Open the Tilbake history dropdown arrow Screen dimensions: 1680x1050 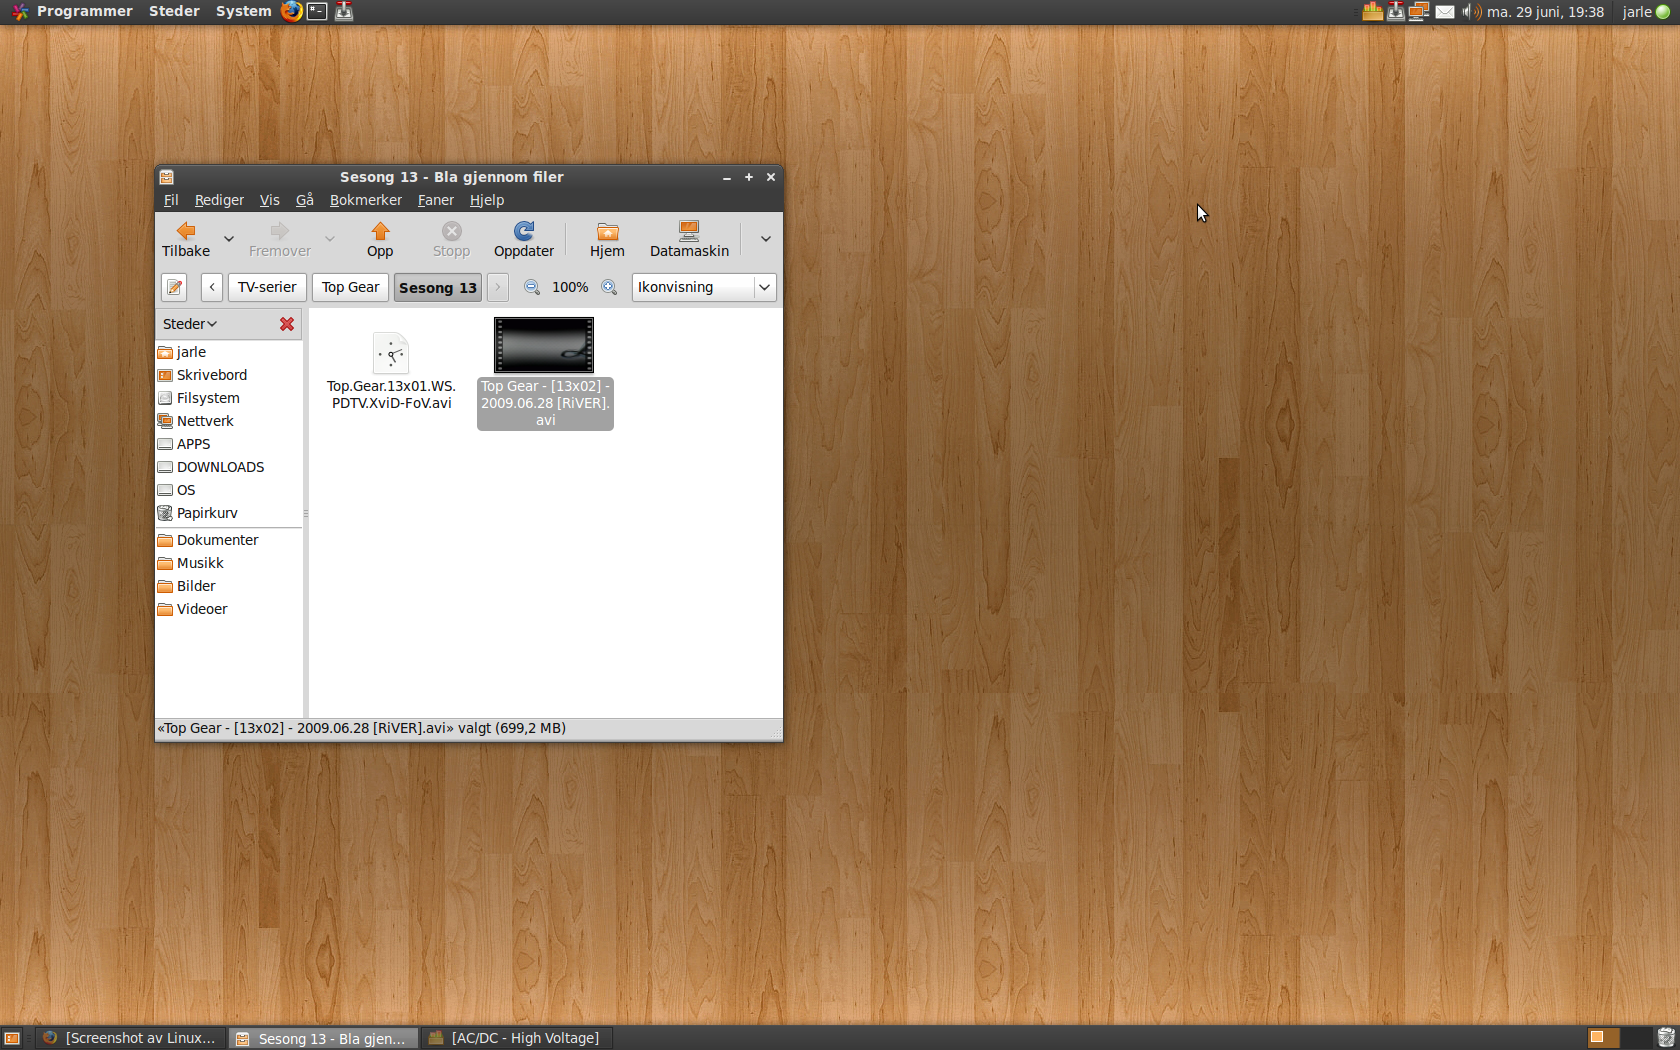[x=229, y=239]
